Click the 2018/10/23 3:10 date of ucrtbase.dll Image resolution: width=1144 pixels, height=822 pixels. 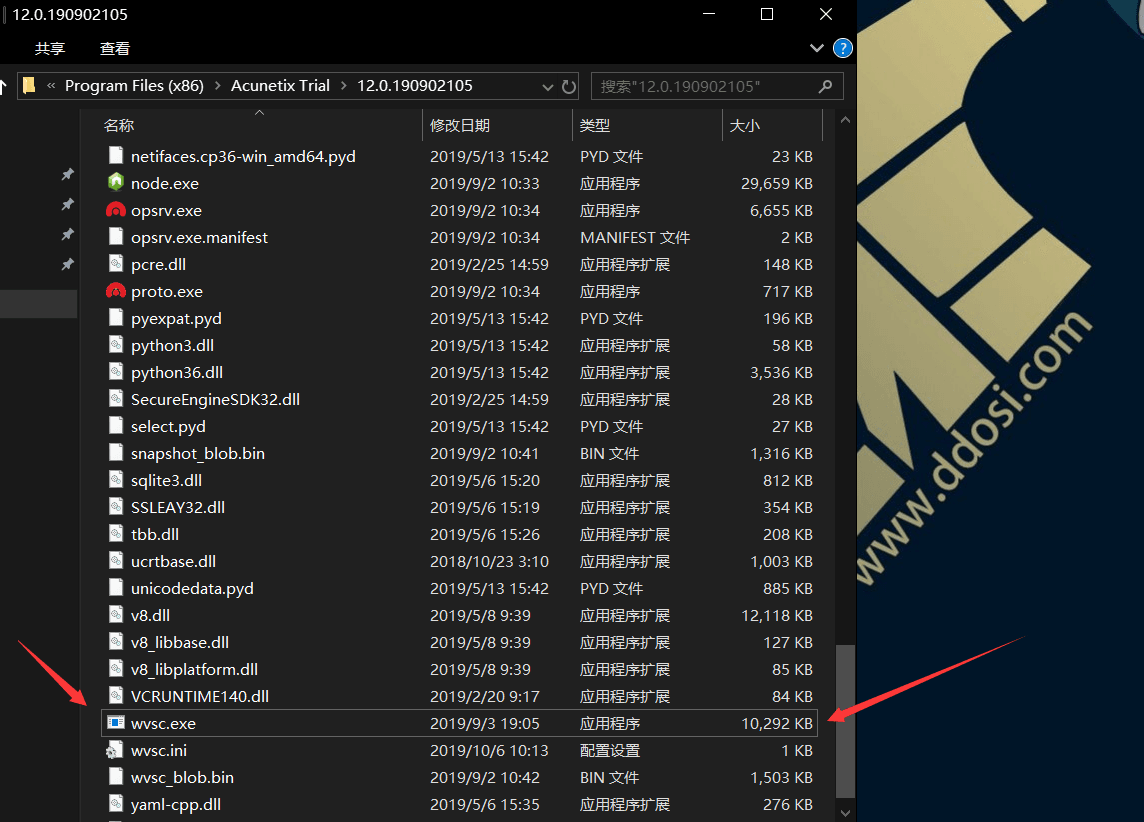pos(489,561)
